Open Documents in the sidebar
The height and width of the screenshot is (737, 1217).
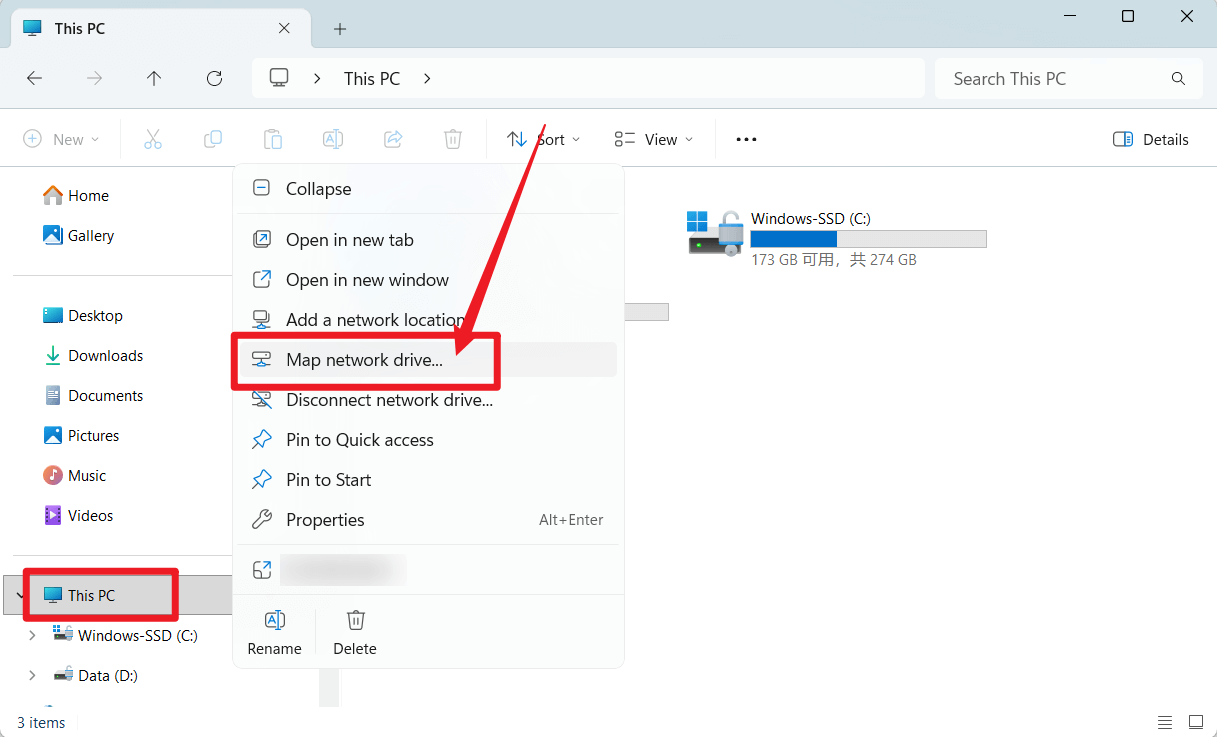click(x=93, y=395)
